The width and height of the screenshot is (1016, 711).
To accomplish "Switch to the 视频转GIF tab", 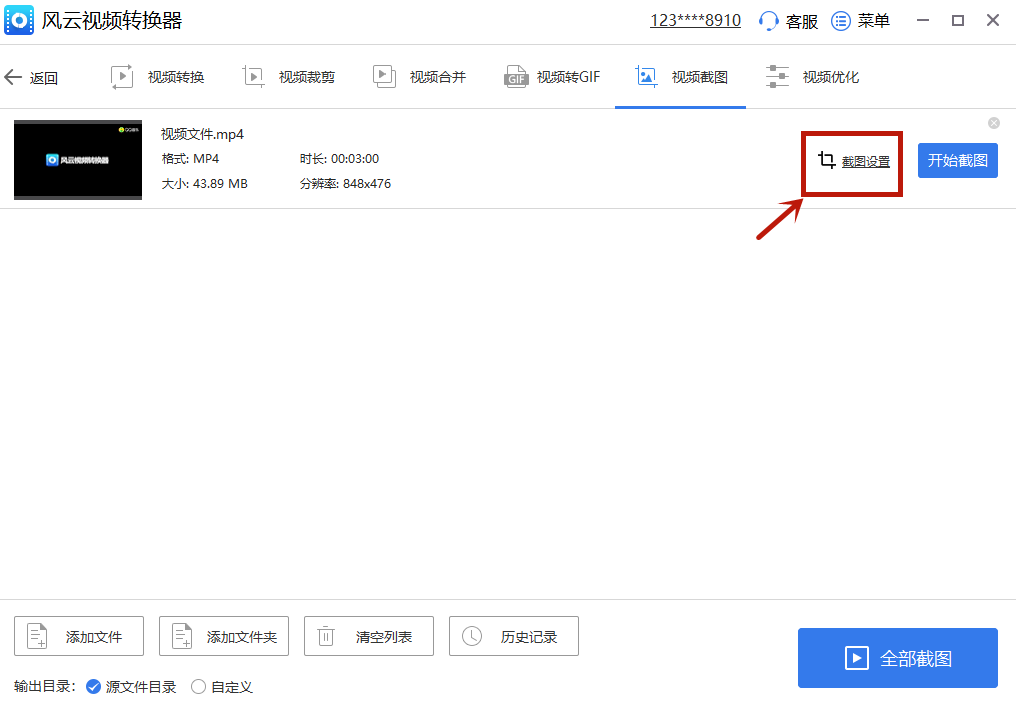I will (552, 77).
